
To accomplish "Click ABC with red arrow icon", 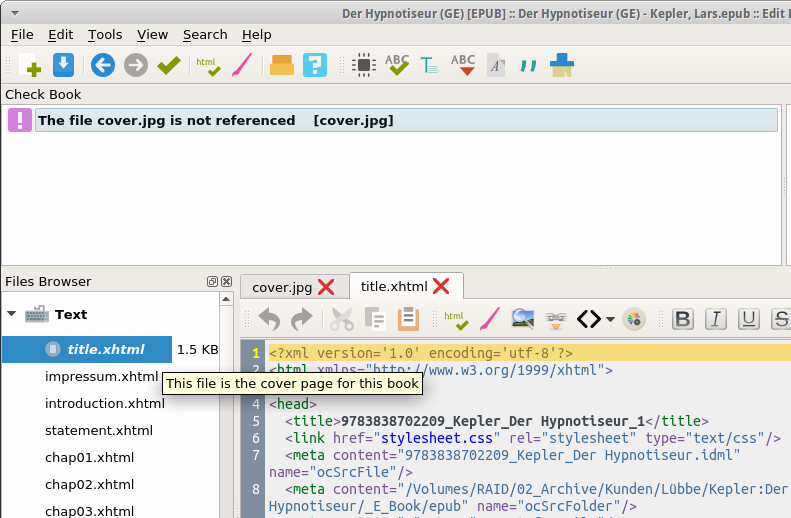I will pos(463,66).
